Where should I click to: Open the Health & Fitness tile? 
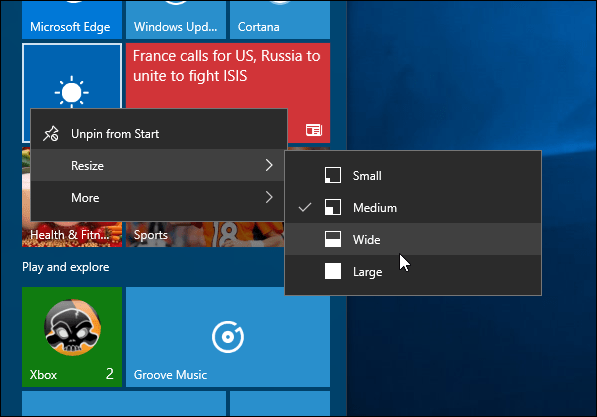point(72,234)
